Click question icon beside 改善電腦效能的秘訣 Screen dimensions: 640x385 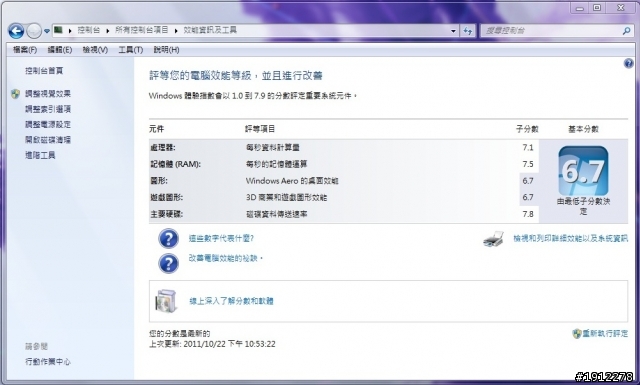(168, 263)
